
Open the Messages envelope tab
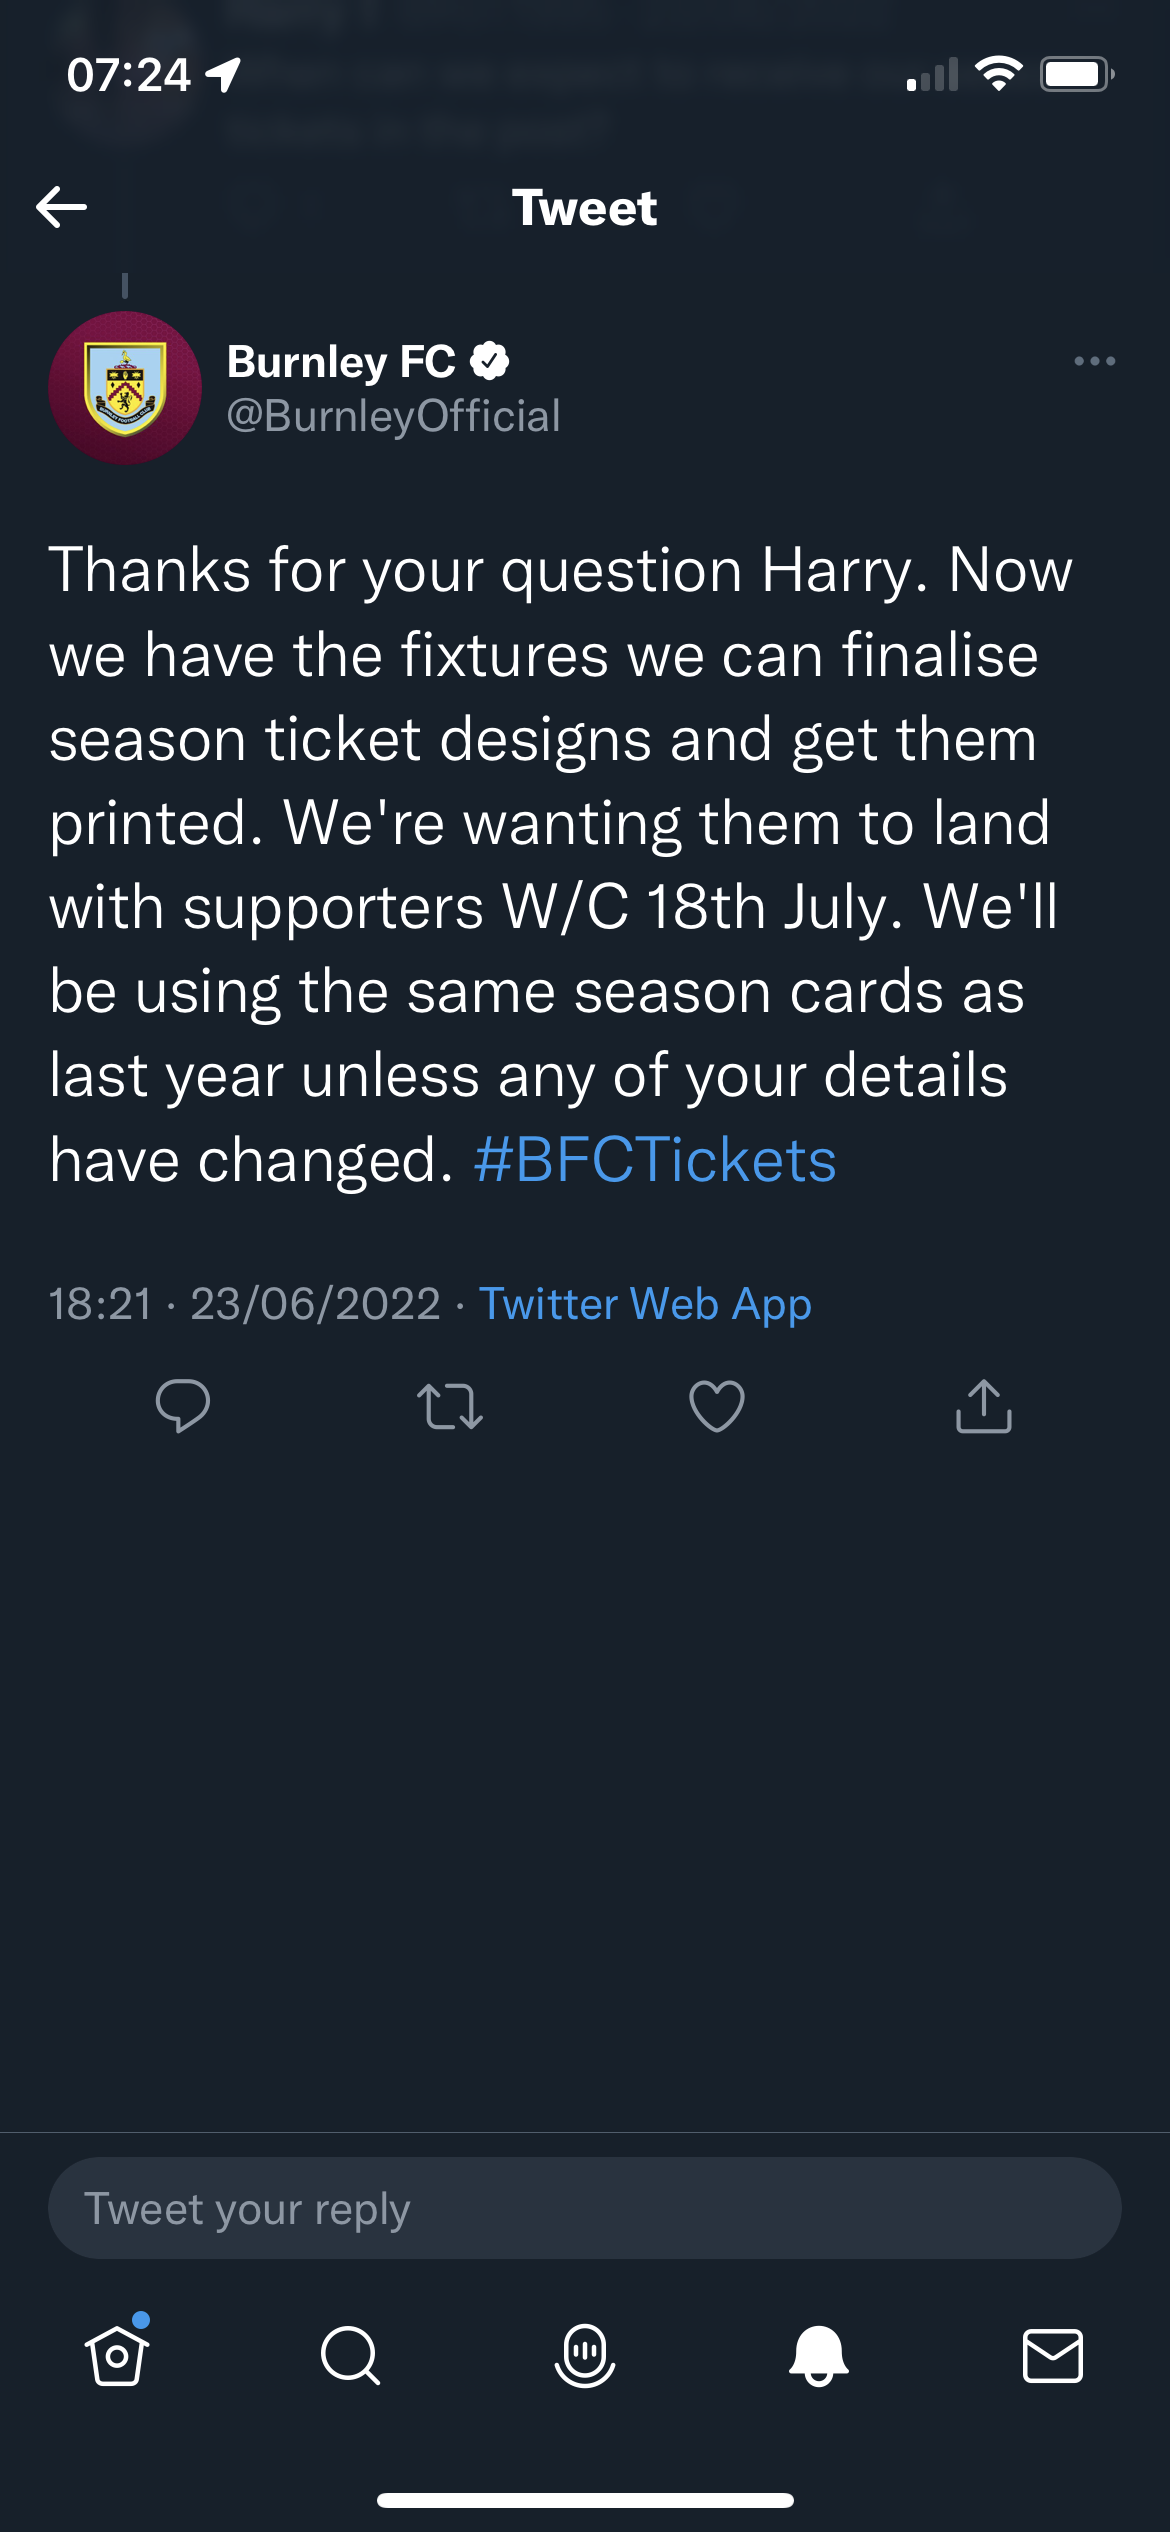pyautogui.click(x=1053, y=2355)
